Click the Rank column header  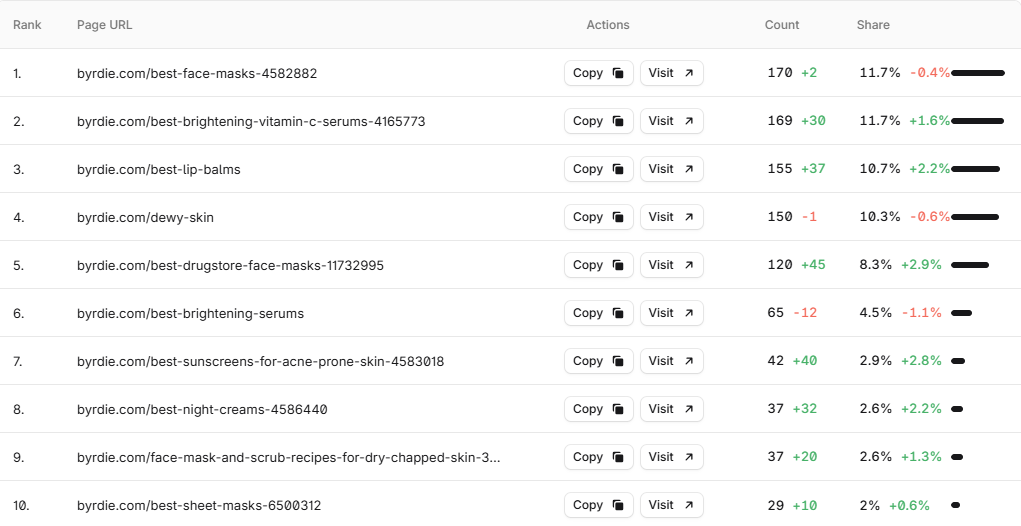(27, 25)
